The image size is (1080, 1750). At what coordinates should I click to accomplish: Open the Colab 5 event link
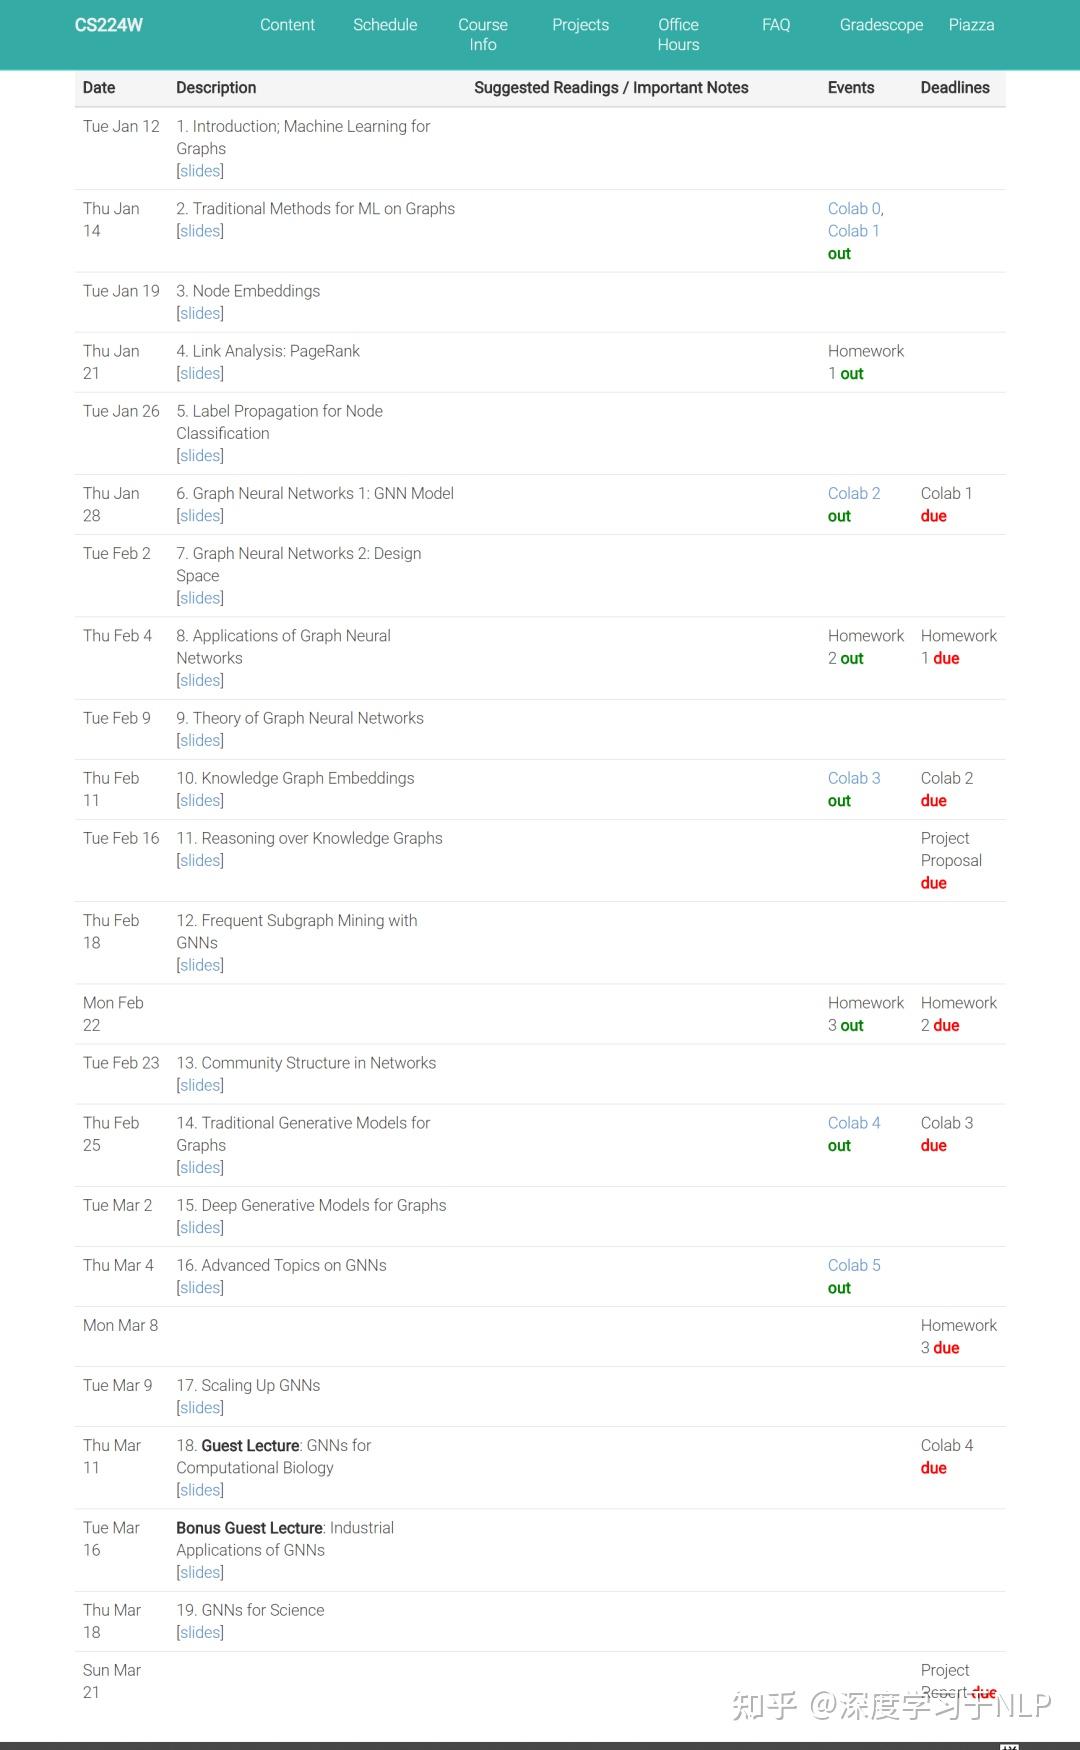coord(854,1265)
